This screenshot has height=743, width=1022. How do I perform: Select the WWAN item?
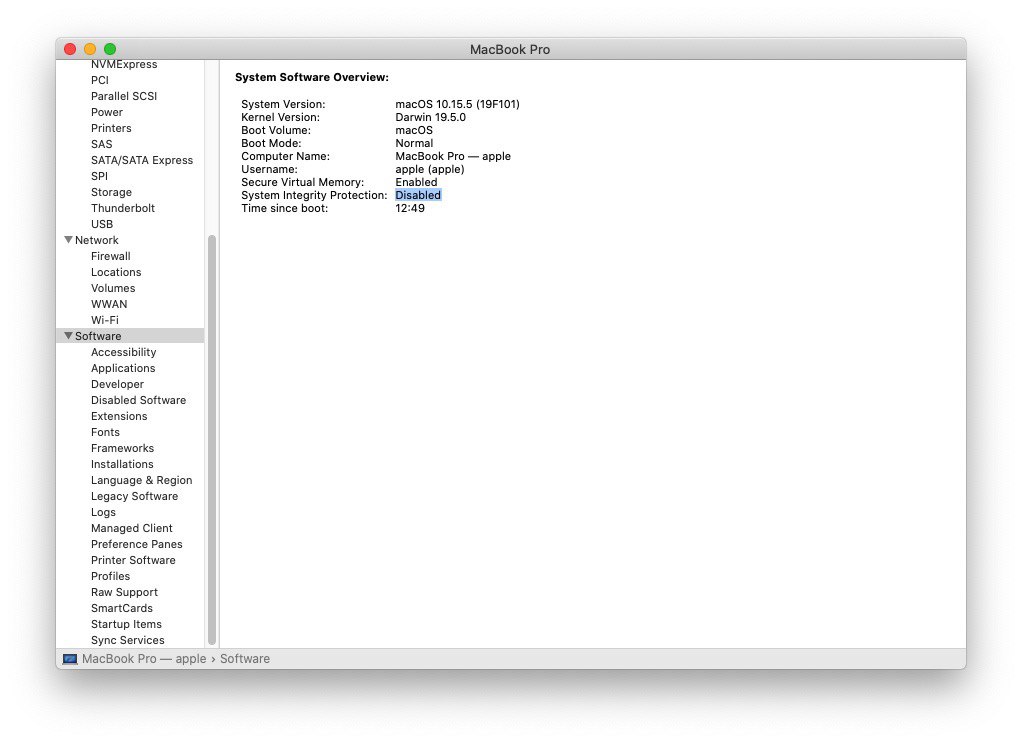point(109,304)
